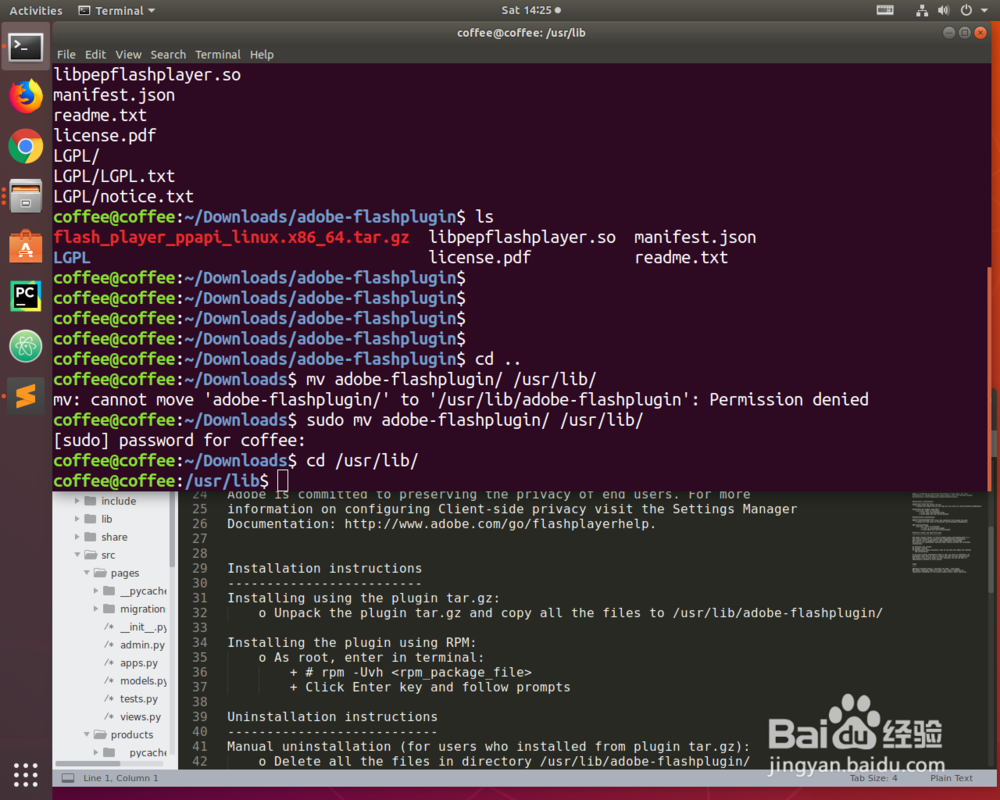This screenshot has width=1000, height=800.
Task: Collapse the products folder in Sublime
Action: pos(87,734)
